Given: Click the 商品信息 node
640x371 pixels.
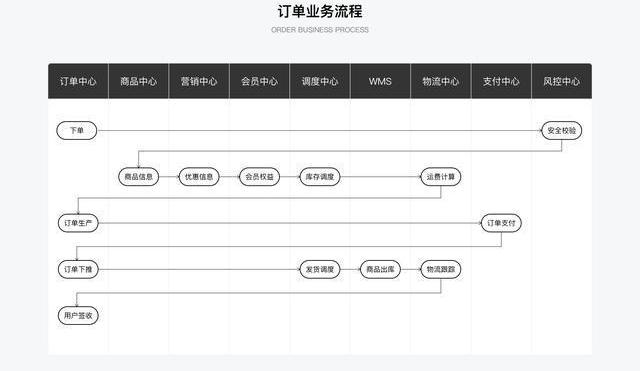Looking at the screenshot, I should click(138, 177).
